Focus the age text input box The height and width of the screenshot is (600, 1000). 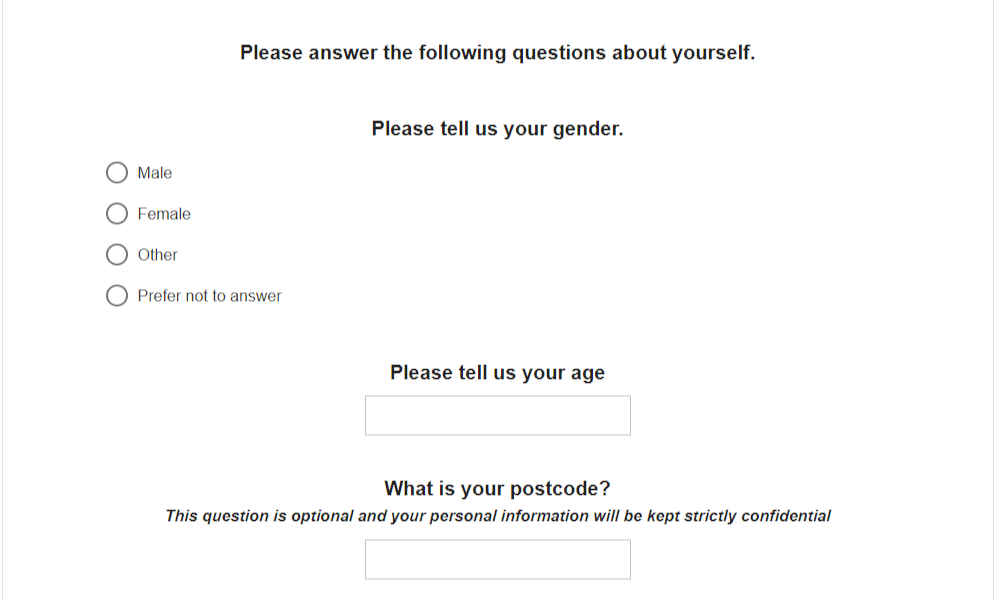[497, 416]
